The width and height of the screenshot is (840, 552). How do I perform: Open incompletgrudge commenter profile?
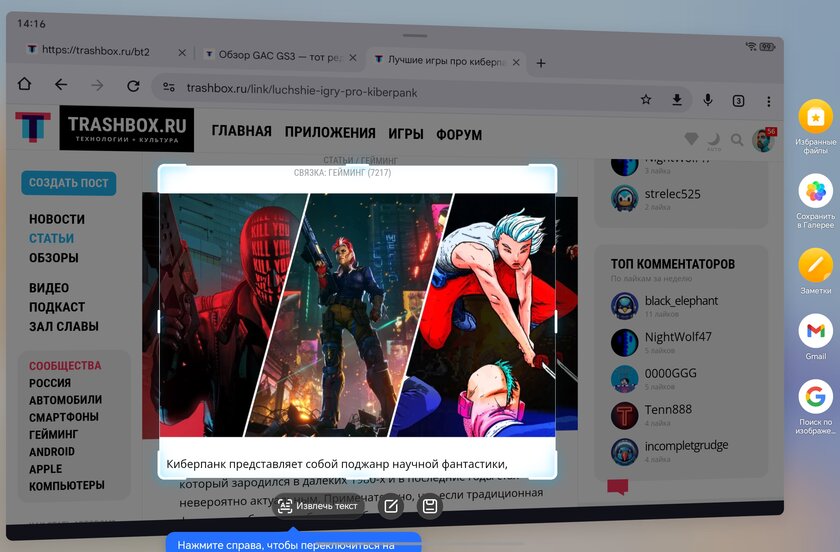pos(686,445)
